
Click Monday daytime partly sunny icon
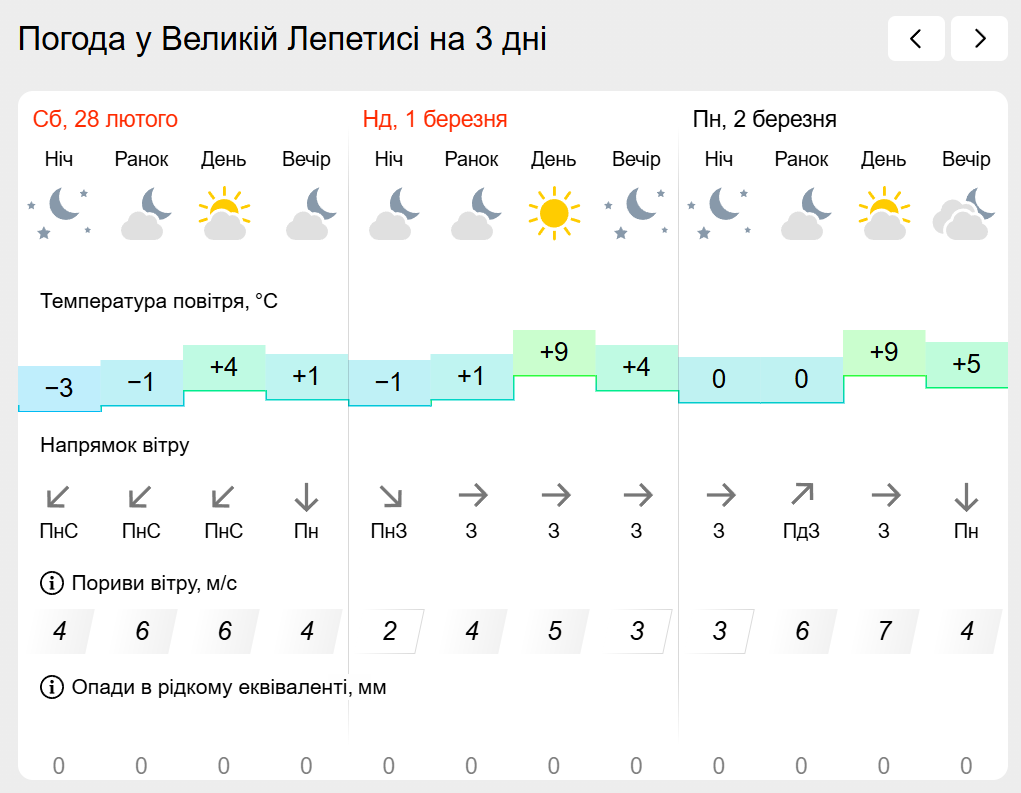click(x=884, y=212)
